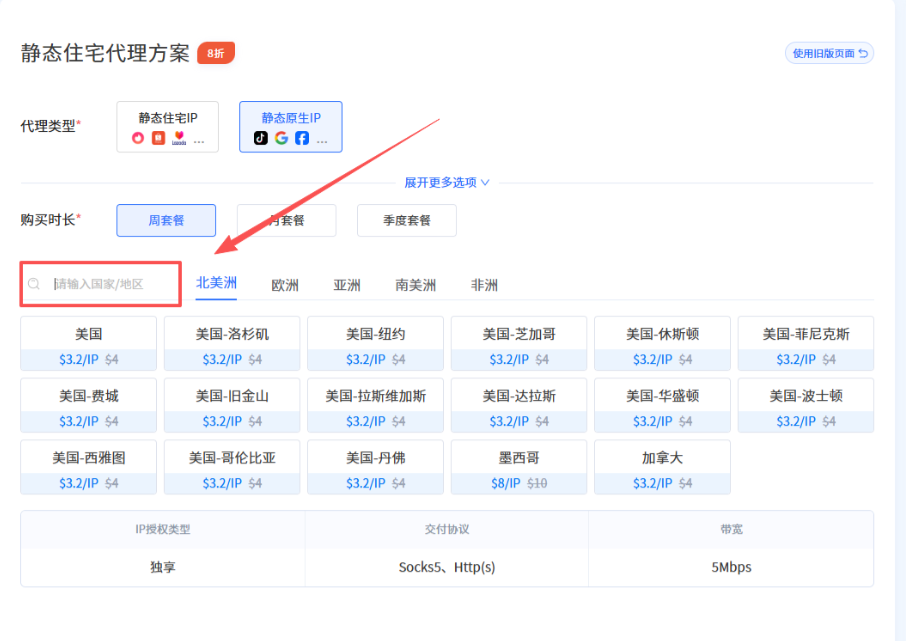
Task: Switch to the 欧洲 tab
Action: click(x=285, y=285)
